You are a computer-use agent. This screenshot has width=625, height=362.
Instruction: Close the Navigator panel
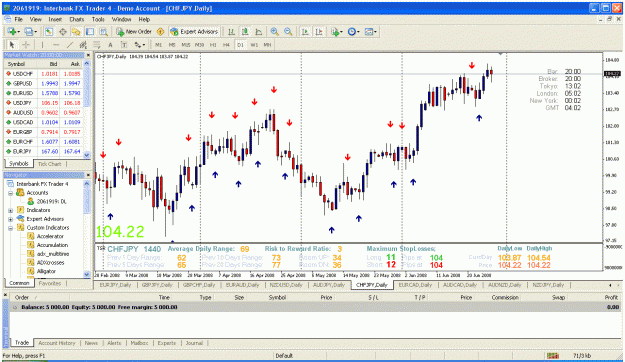point(88,175)
